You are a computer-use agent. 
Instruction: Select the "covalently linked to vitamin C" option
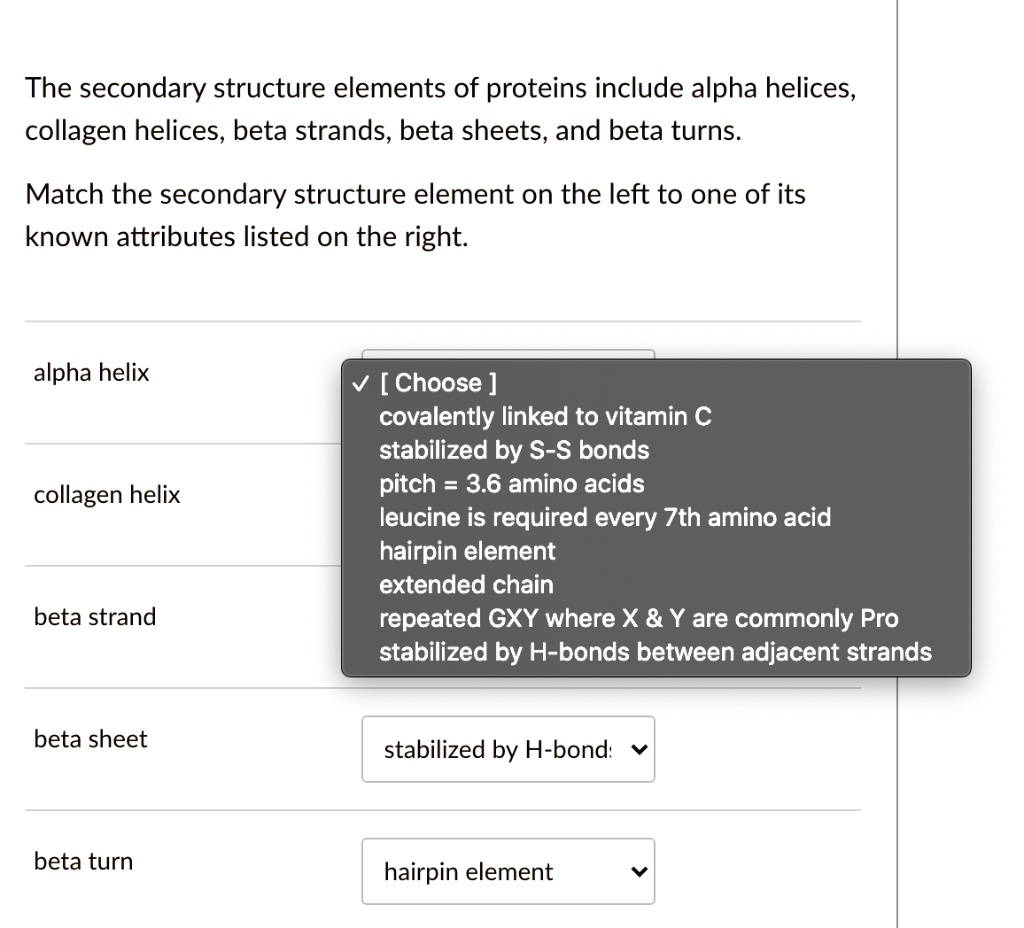tap(544, 417)
